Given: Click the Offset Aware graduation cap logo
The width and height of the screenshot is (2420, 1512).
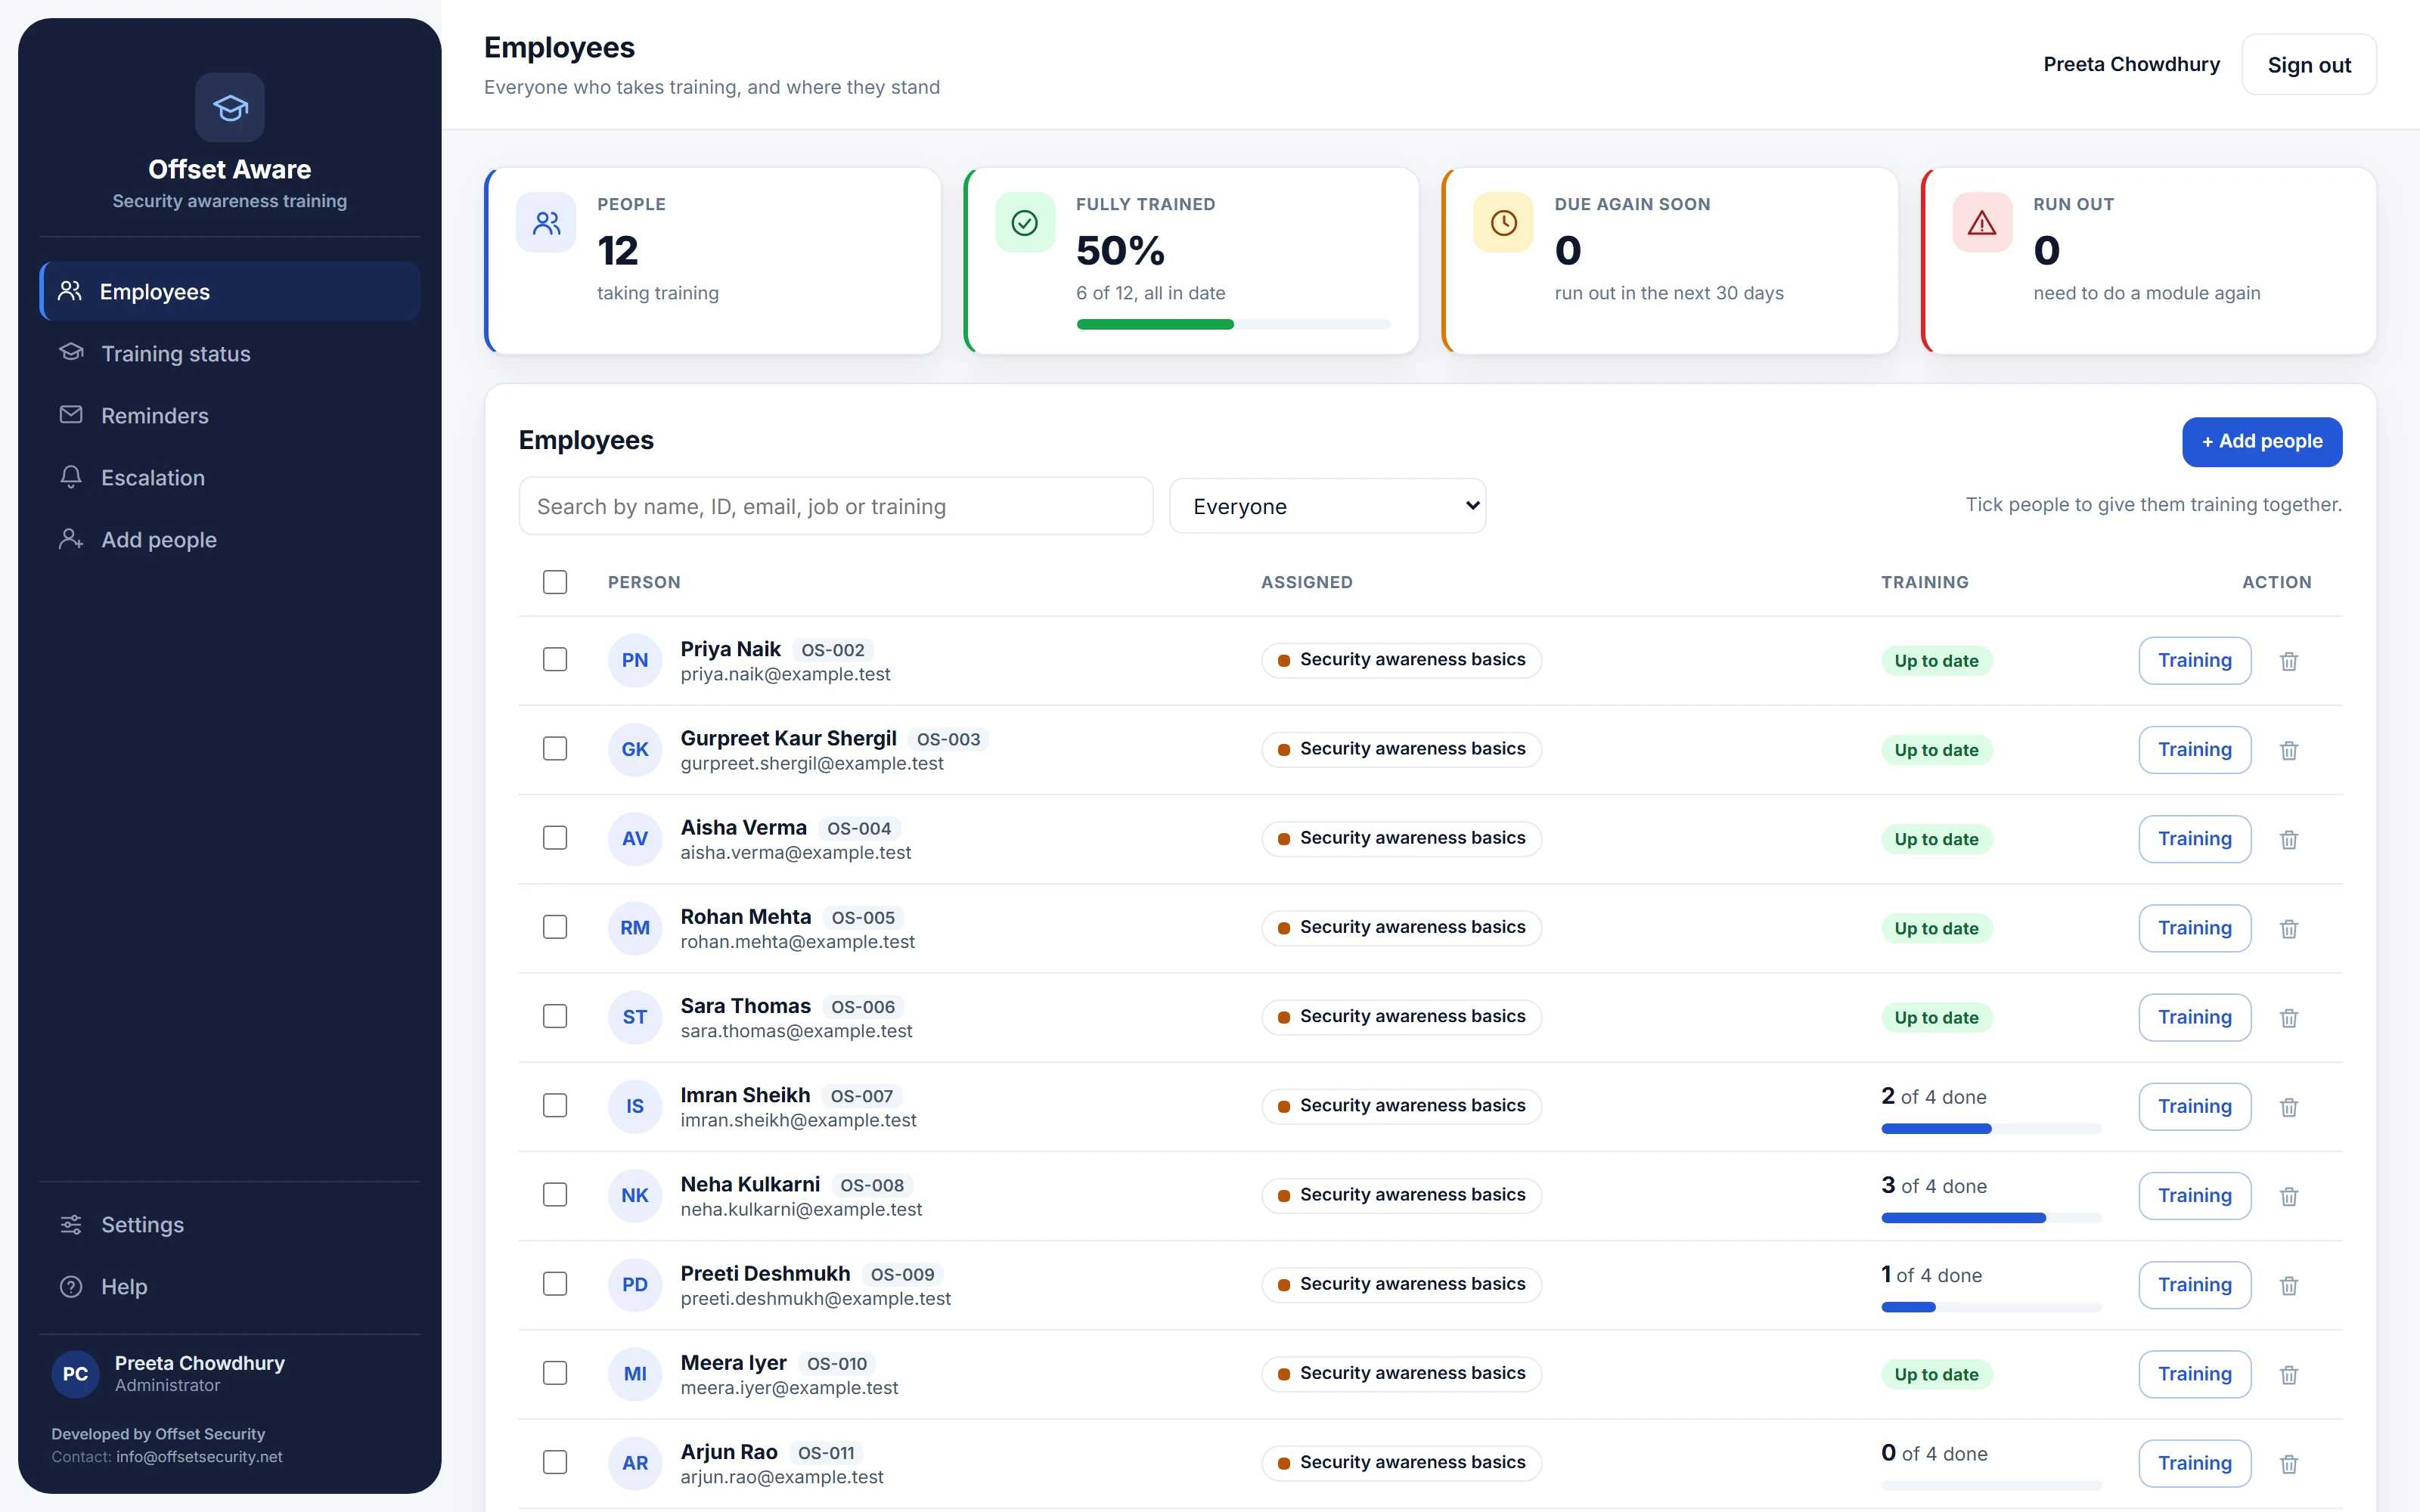Looking at the screenshot, I should click(229, 107).
